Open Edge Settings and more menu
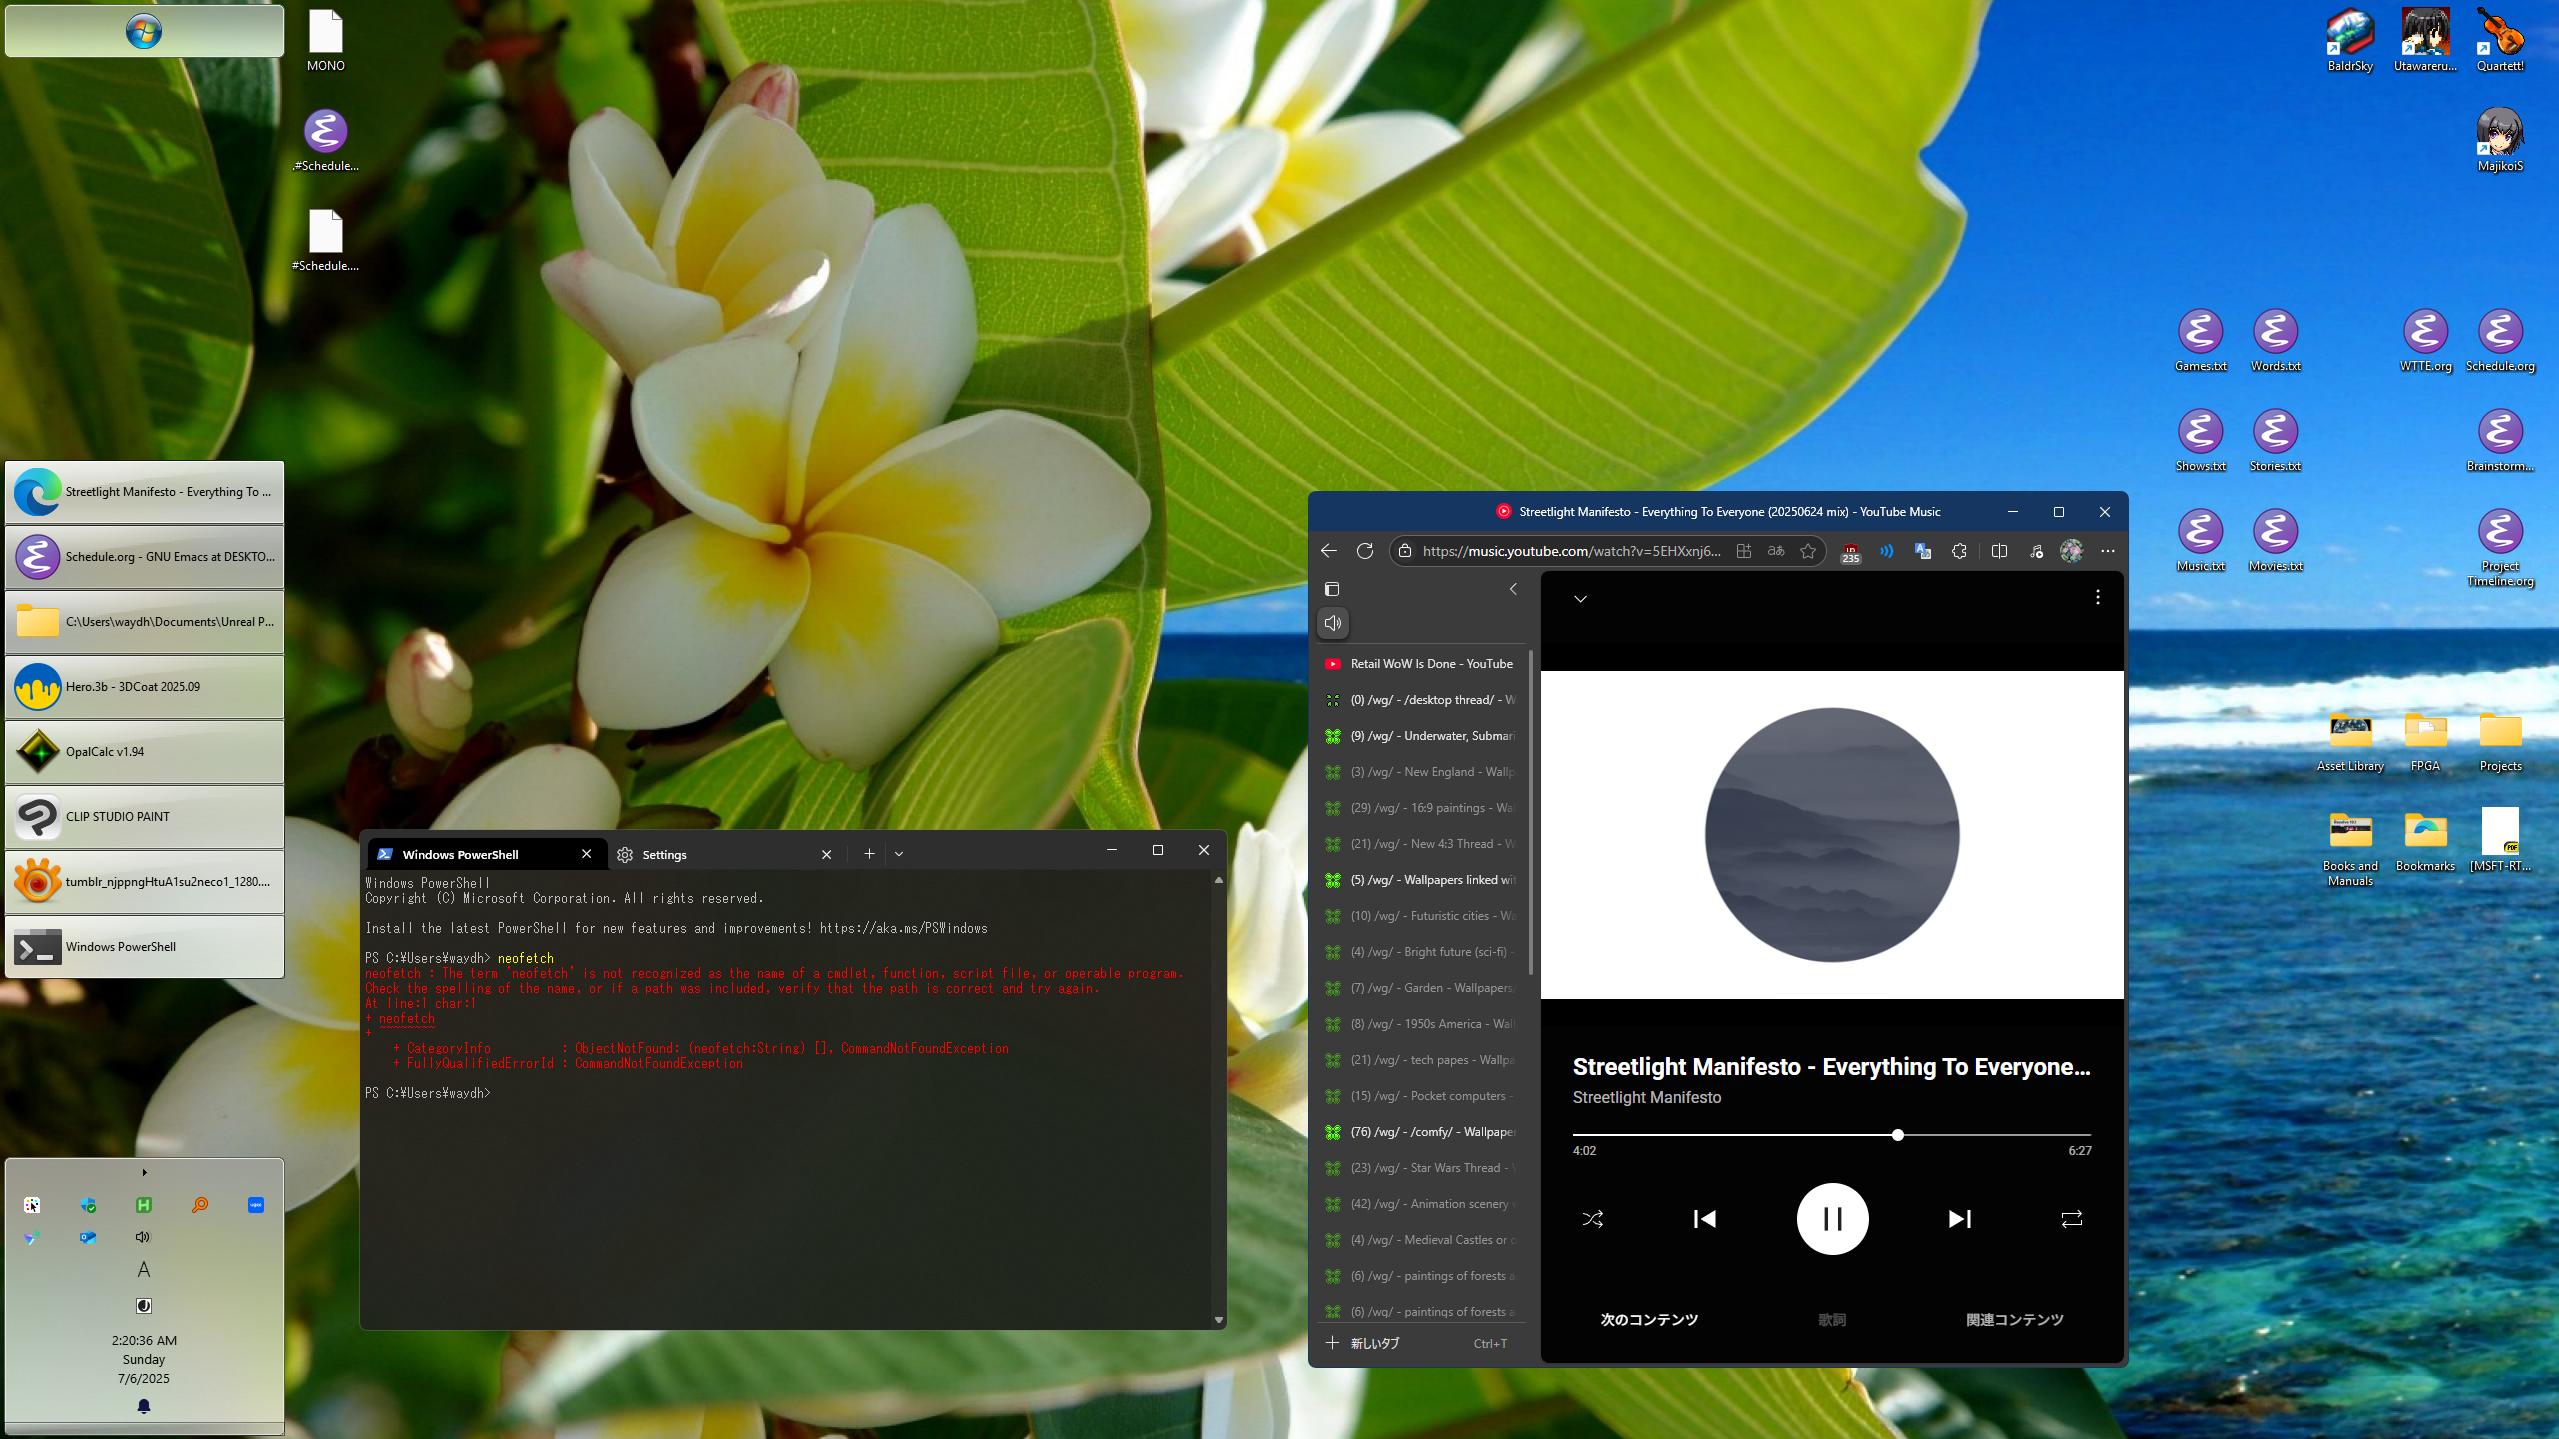Image resolution: width=2559 pixels, height=1439 pixels. click(x=2107, y=551)
